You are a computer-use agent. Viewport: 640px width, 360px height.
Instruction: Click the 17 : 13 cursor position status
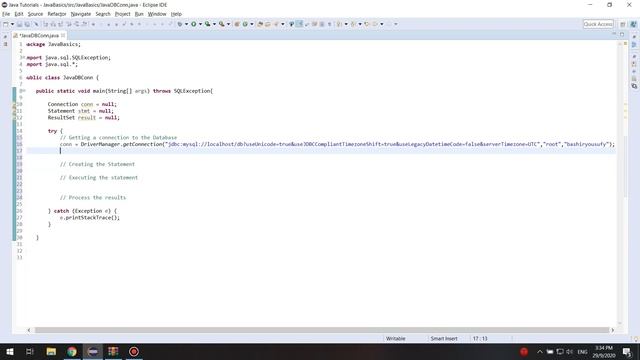point(480,338)
